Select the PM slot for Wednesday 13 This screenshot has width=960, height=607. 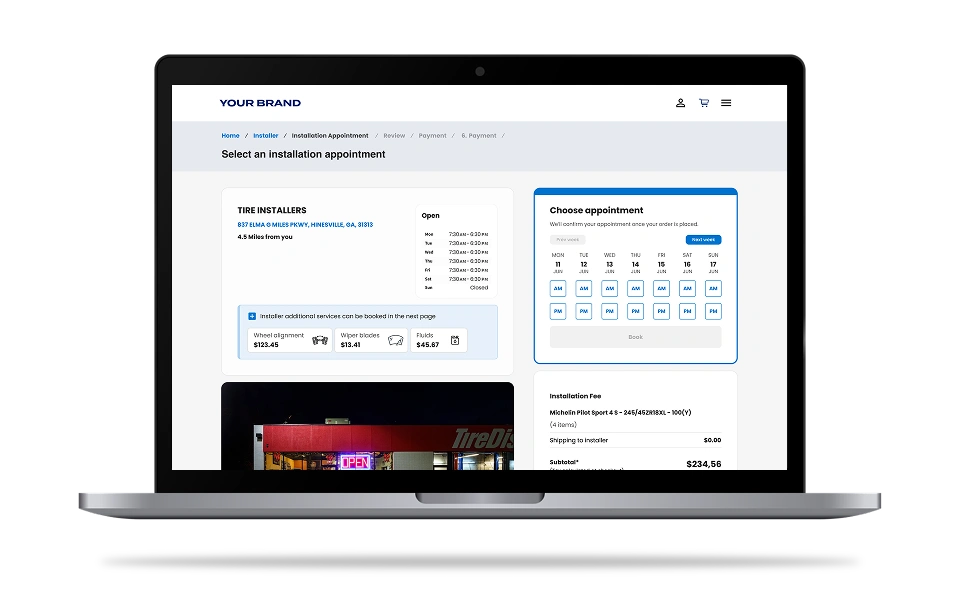(609, 312)
